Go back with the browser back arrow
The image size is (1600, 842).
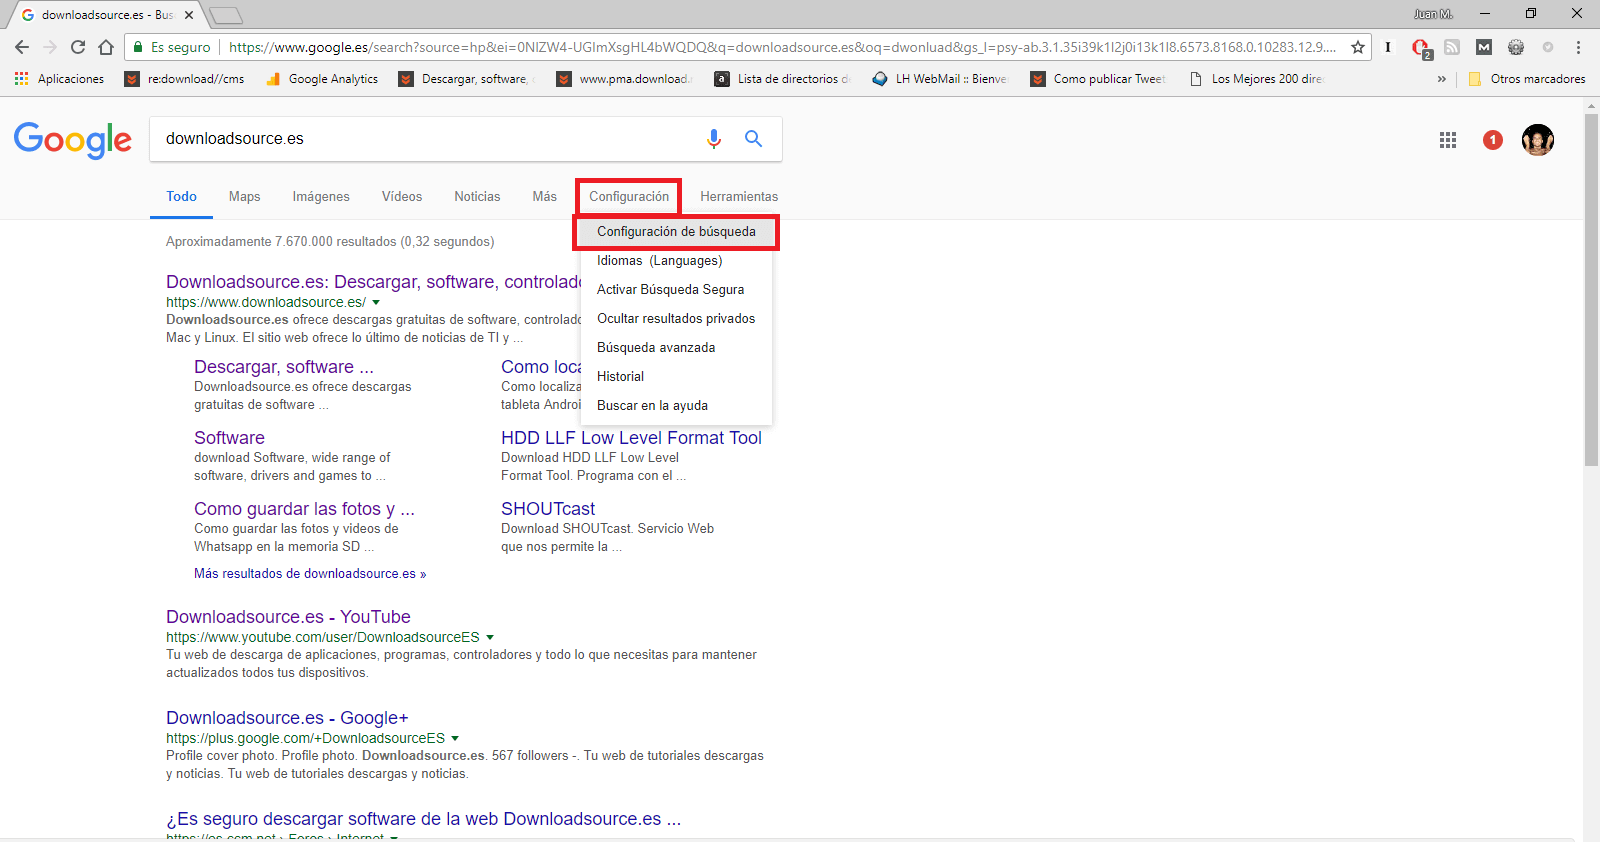click(x=22, y=47)
